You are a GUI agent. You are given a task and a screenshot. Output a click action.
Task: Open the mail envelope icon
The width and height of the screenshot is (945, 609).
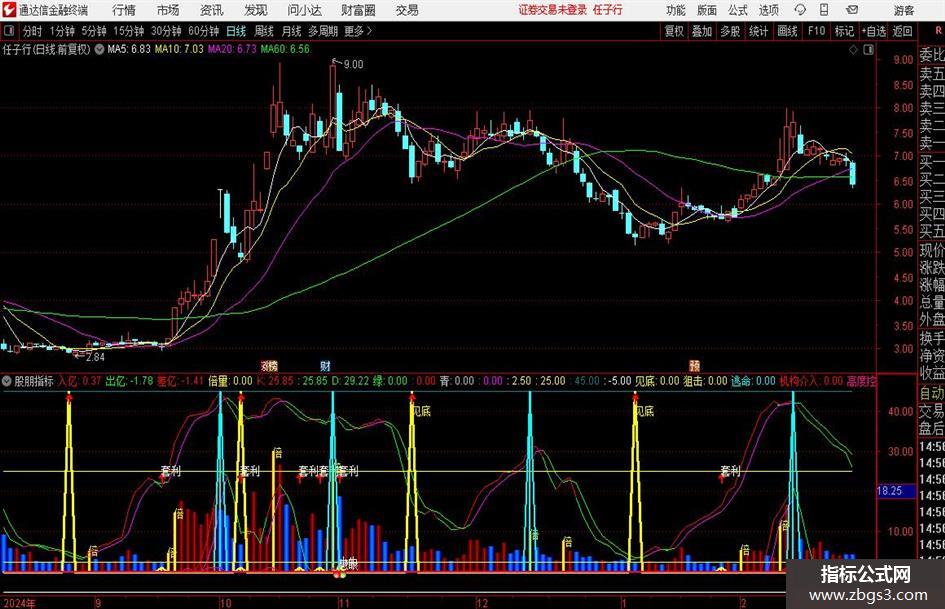pos(852,10)
